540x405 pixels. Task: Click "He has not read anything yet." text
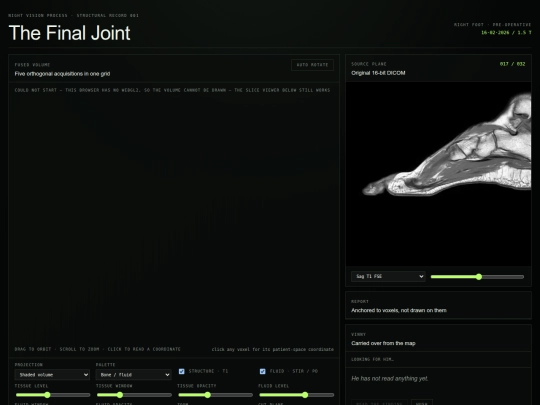click(x=390, y=378)
